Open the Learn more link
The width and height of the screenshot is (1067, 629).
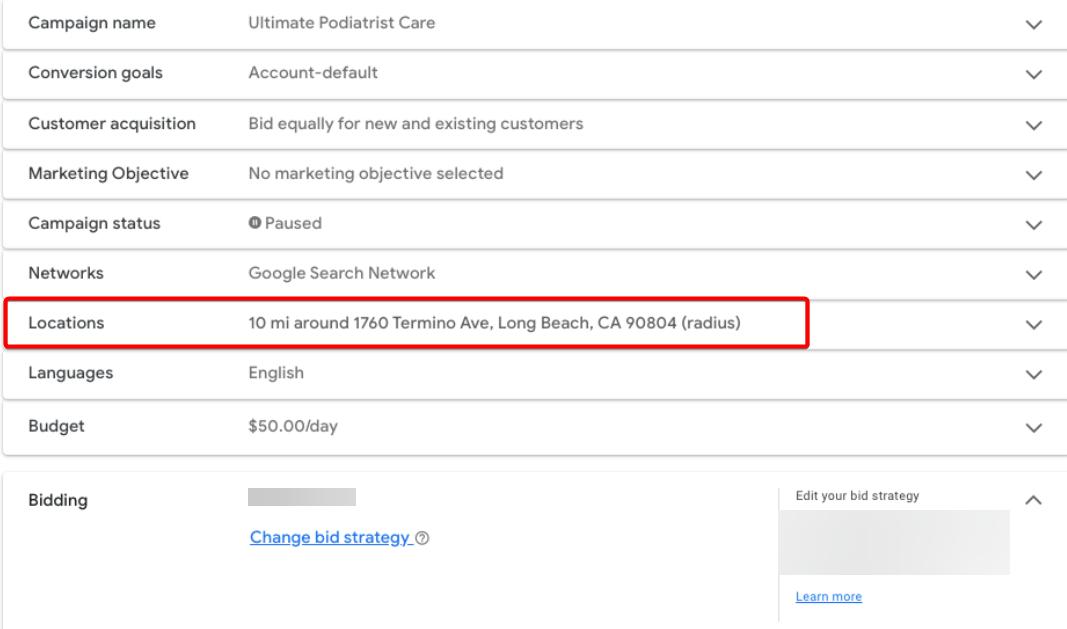(828, 597)
